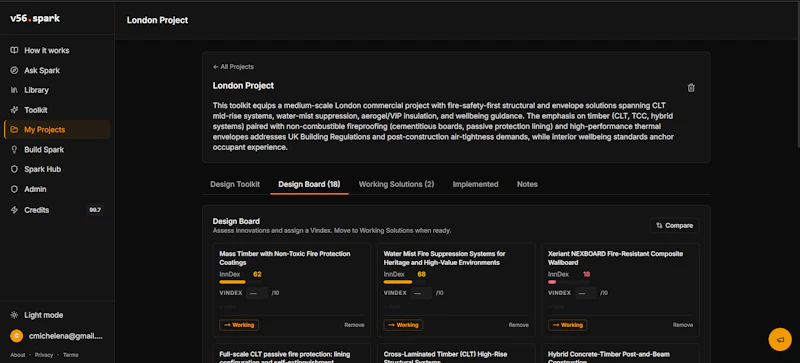Open Build Spark section
The image size is (800, 363).
[x=57, y=150]
